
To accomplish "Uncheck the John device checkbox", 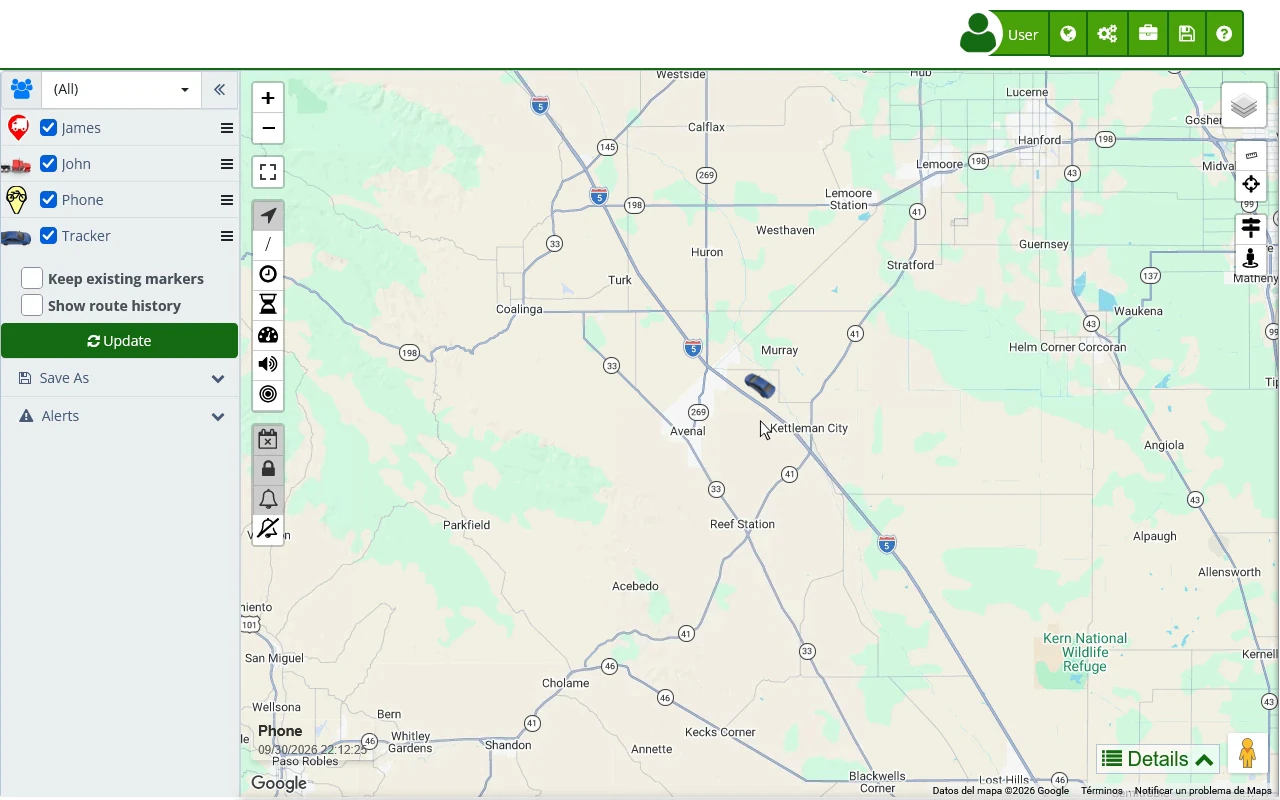I will click(48, 164).
